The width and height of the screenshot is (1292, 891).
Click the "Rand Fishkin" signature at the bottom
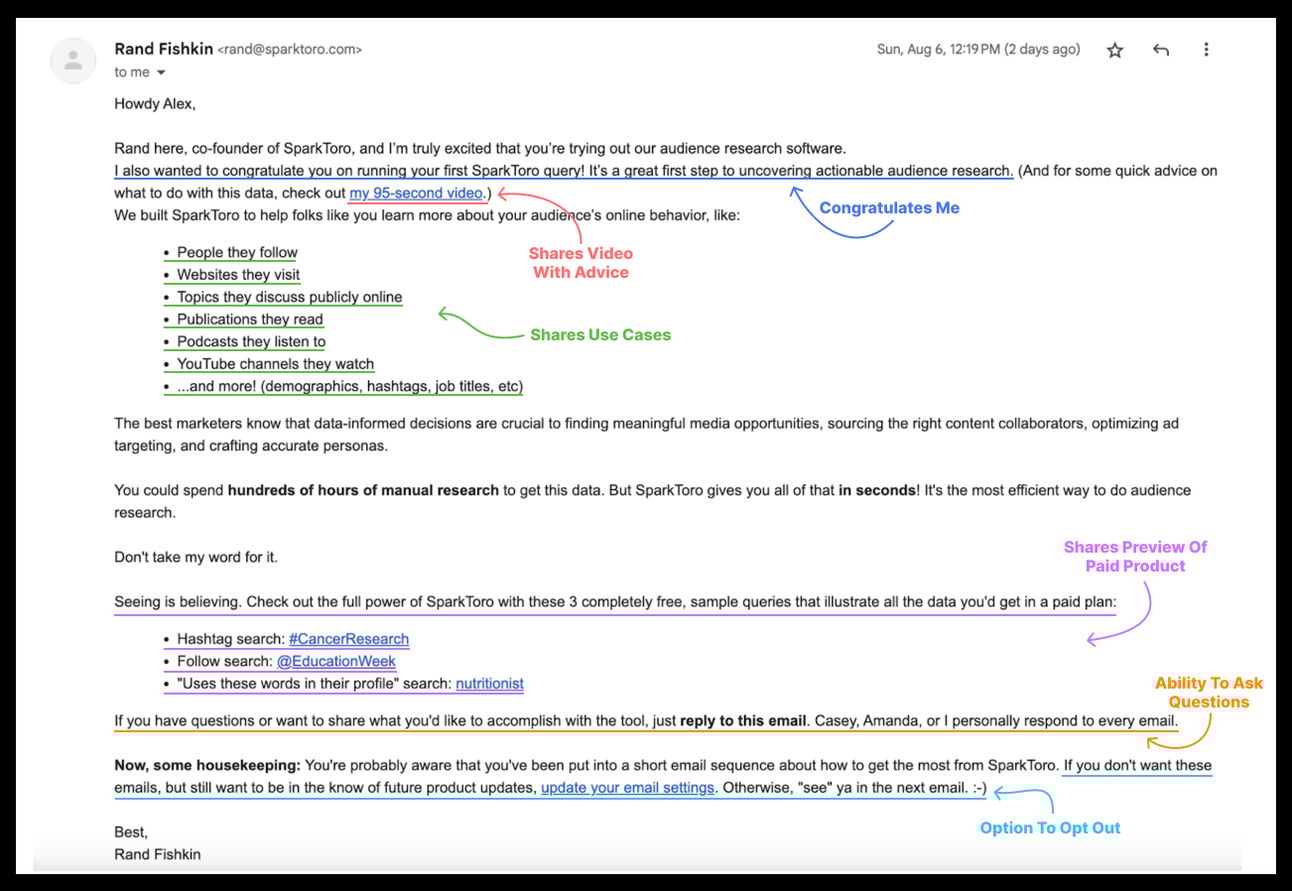157,854
